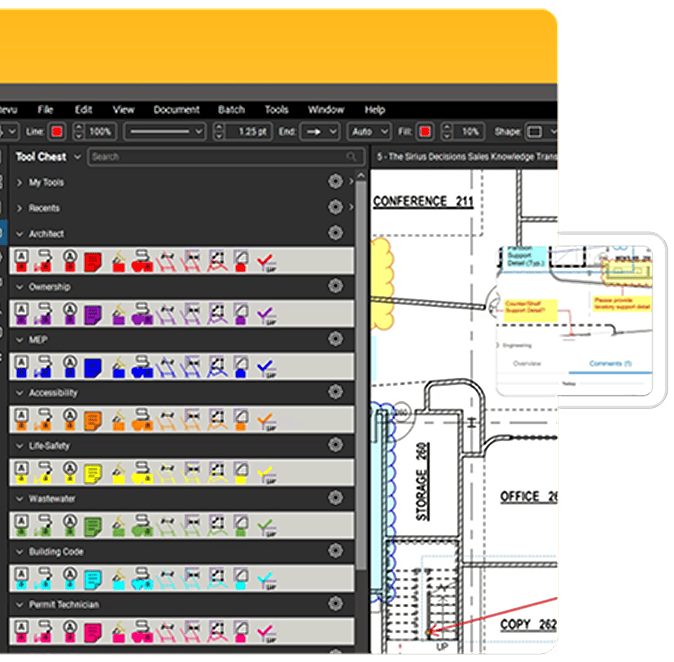Image resolution: width=674 pixels, height=662 pixels.
Task: Open settings gear for Recents set
Action: coord(335,207)
